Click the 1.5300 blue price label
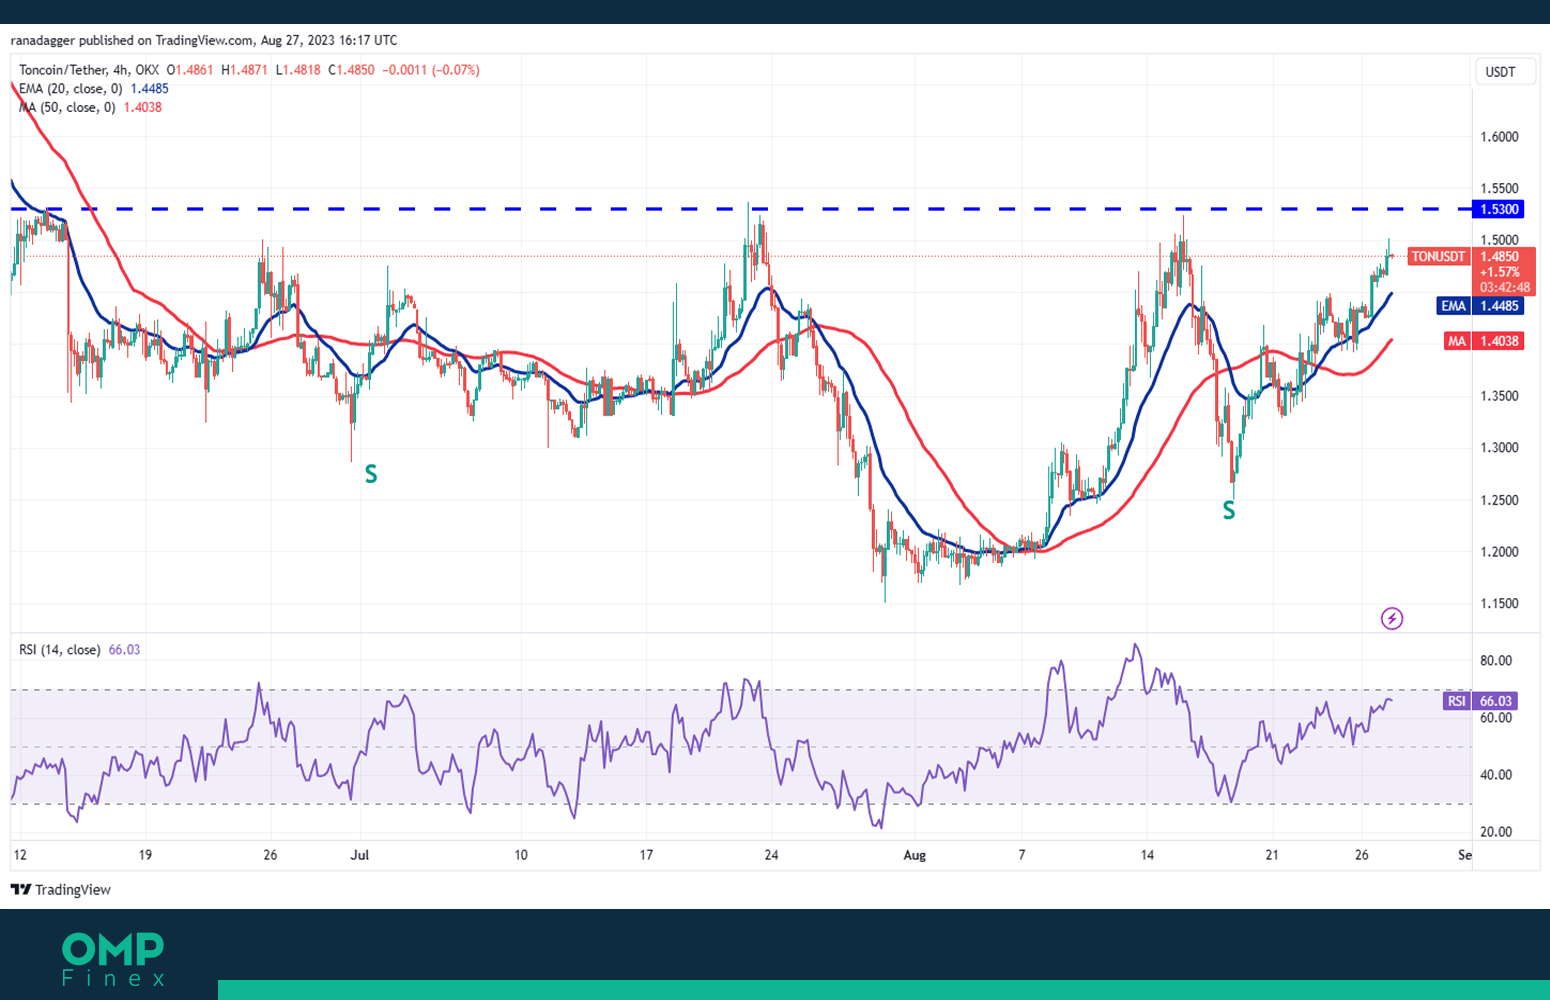 click(x=1499, y=209)
